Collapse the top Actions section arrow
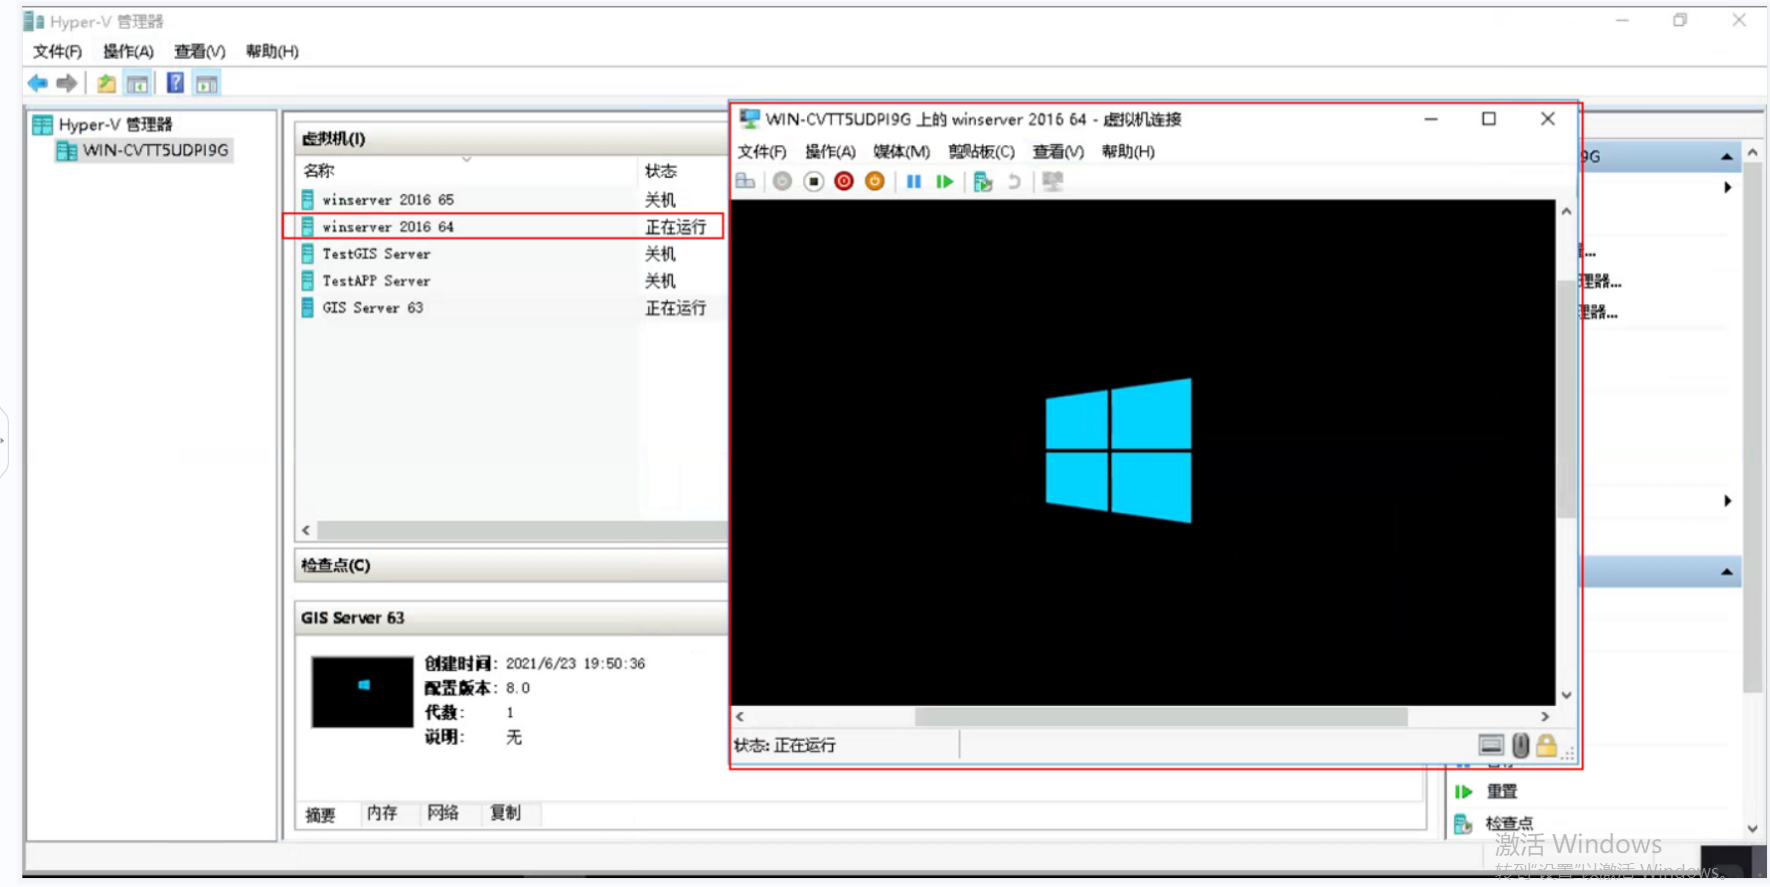The image size is (1770, 887). pos(1726,157)
